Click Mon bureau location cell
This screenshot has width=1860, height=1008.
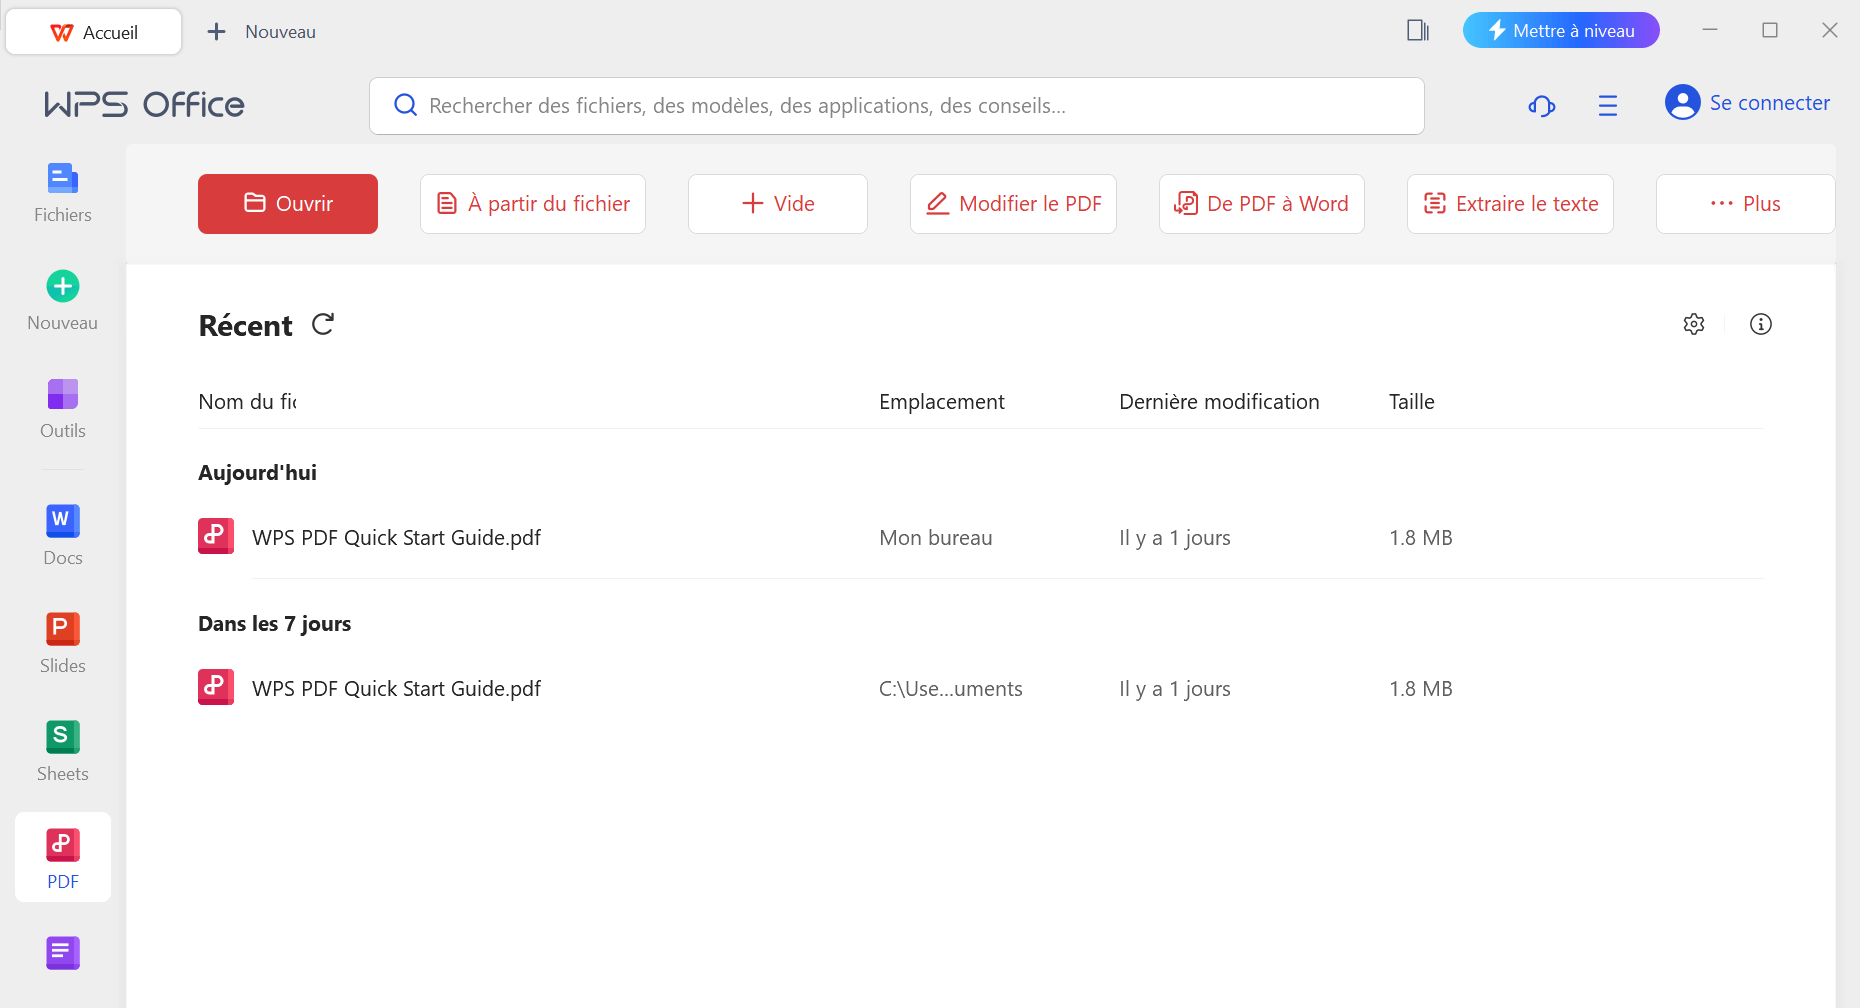[935, 538]
